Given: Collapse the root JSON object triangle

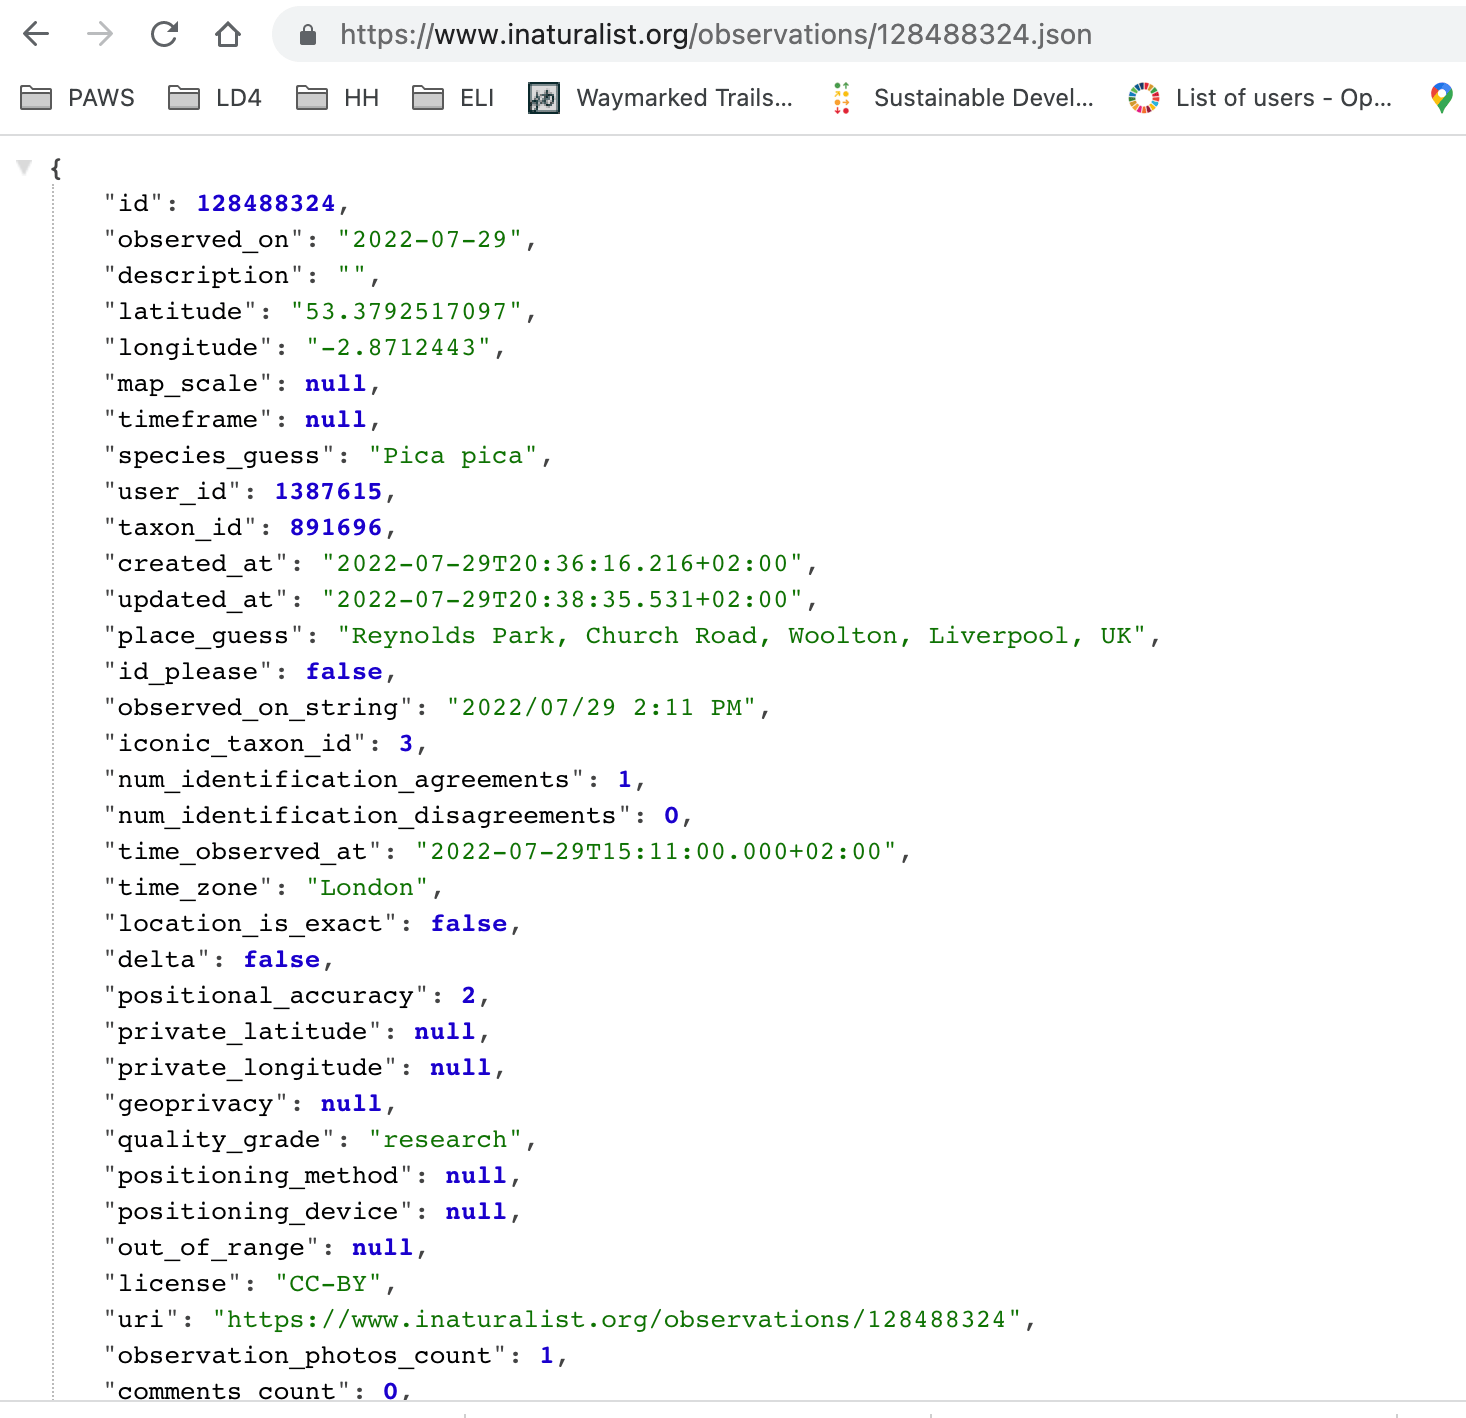Looking at the screenshot, I should pyautogui.click(x=25, y=167).
